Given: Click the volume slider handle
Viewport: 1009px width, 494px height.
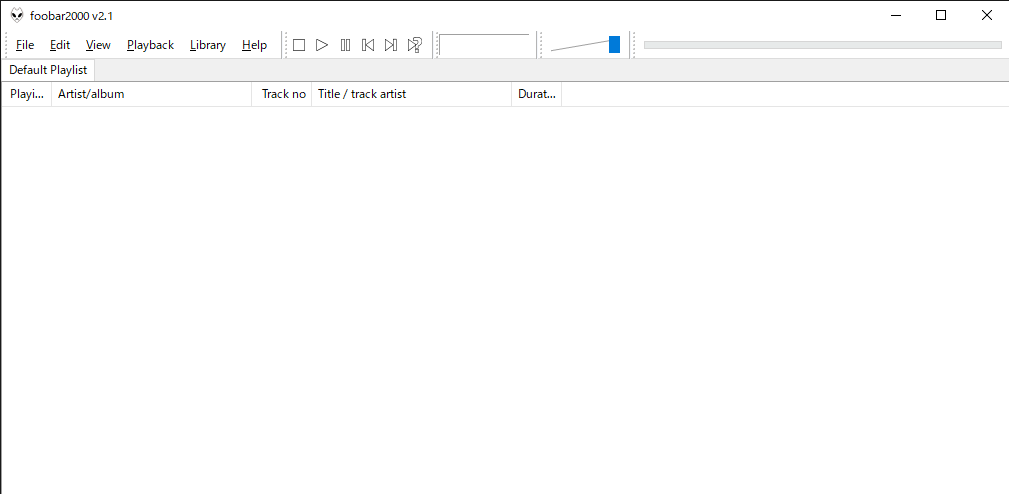Looking at the screenshot, I should click(x=615, y=44).
